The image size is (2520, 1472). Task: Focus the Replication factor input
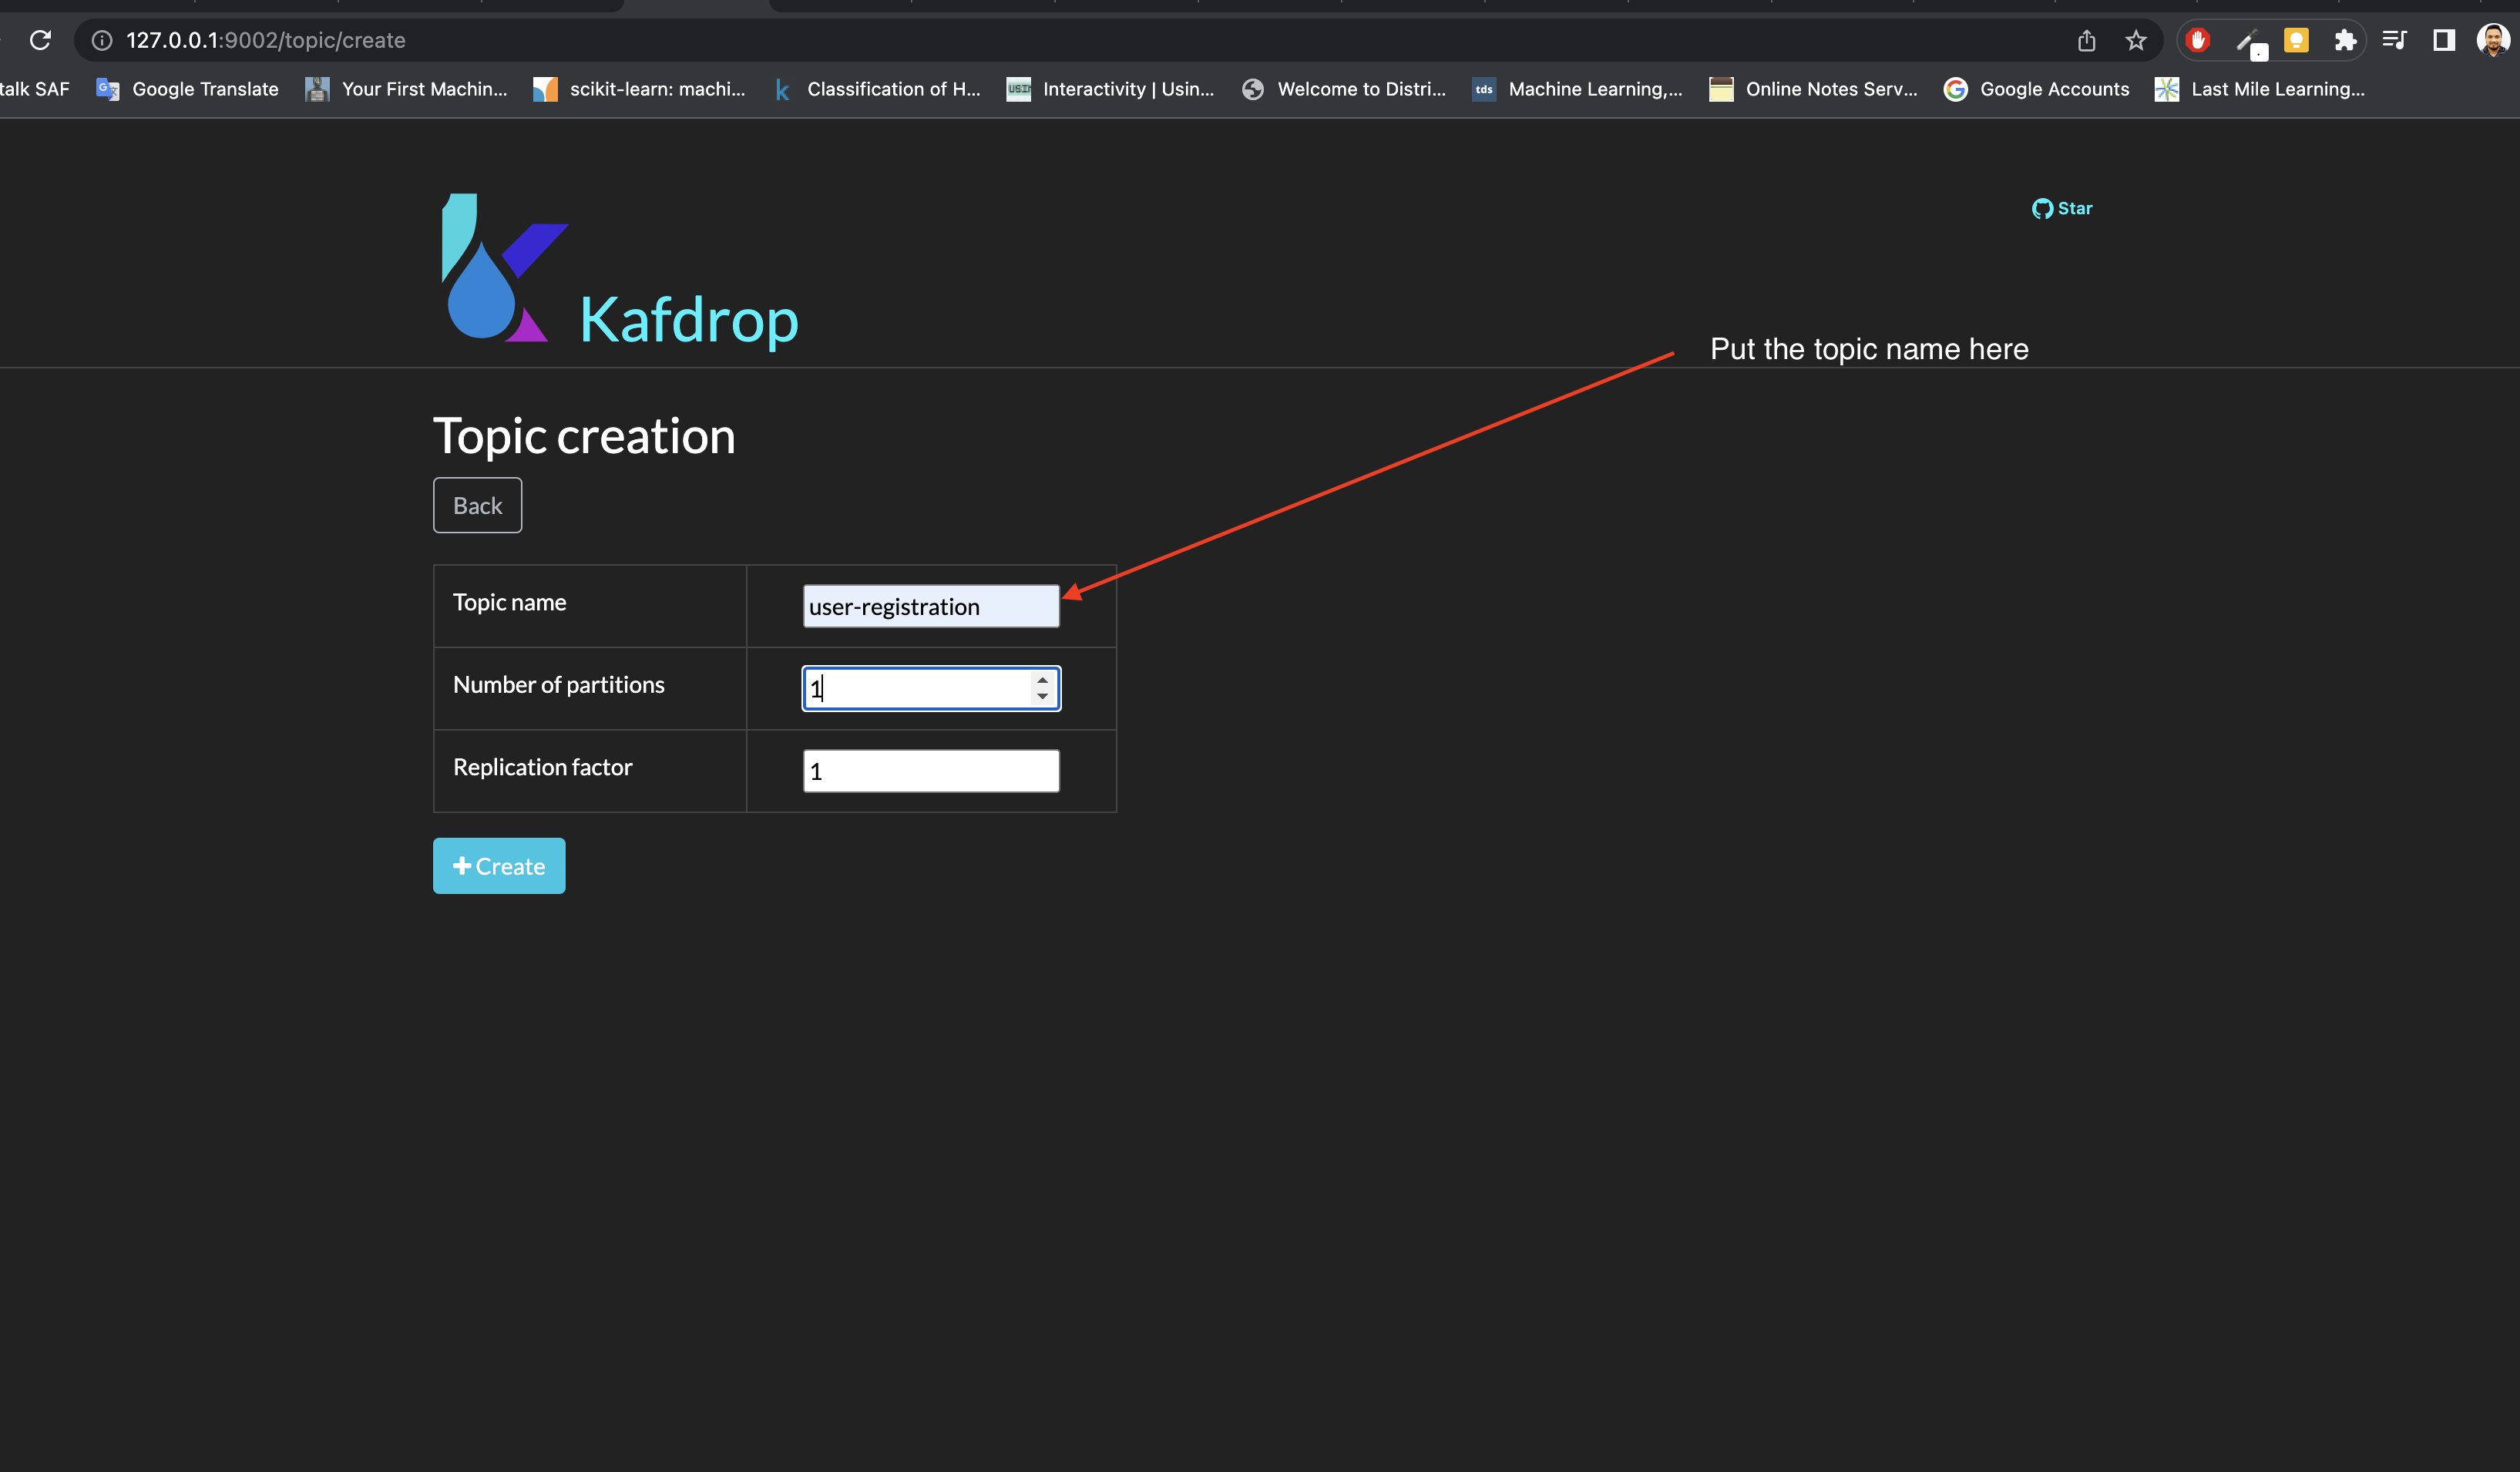[x=930, y=770]
